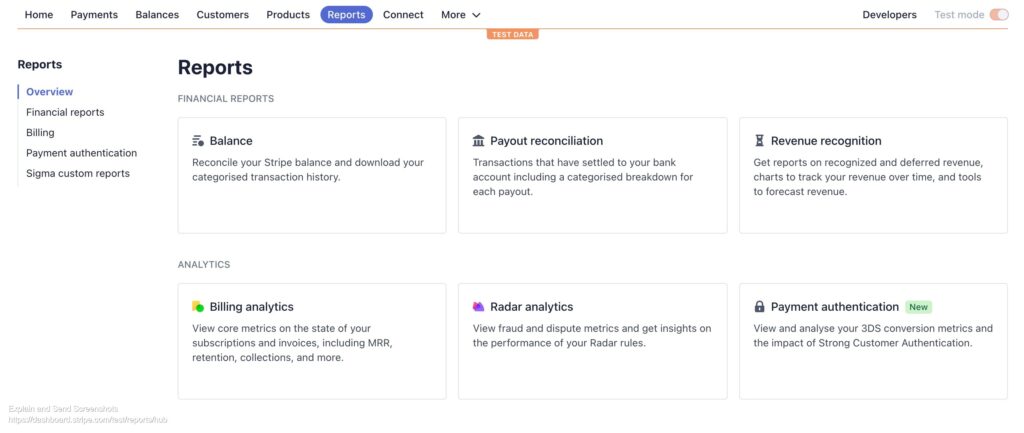Click the TEST DATA label

(513, 35)
